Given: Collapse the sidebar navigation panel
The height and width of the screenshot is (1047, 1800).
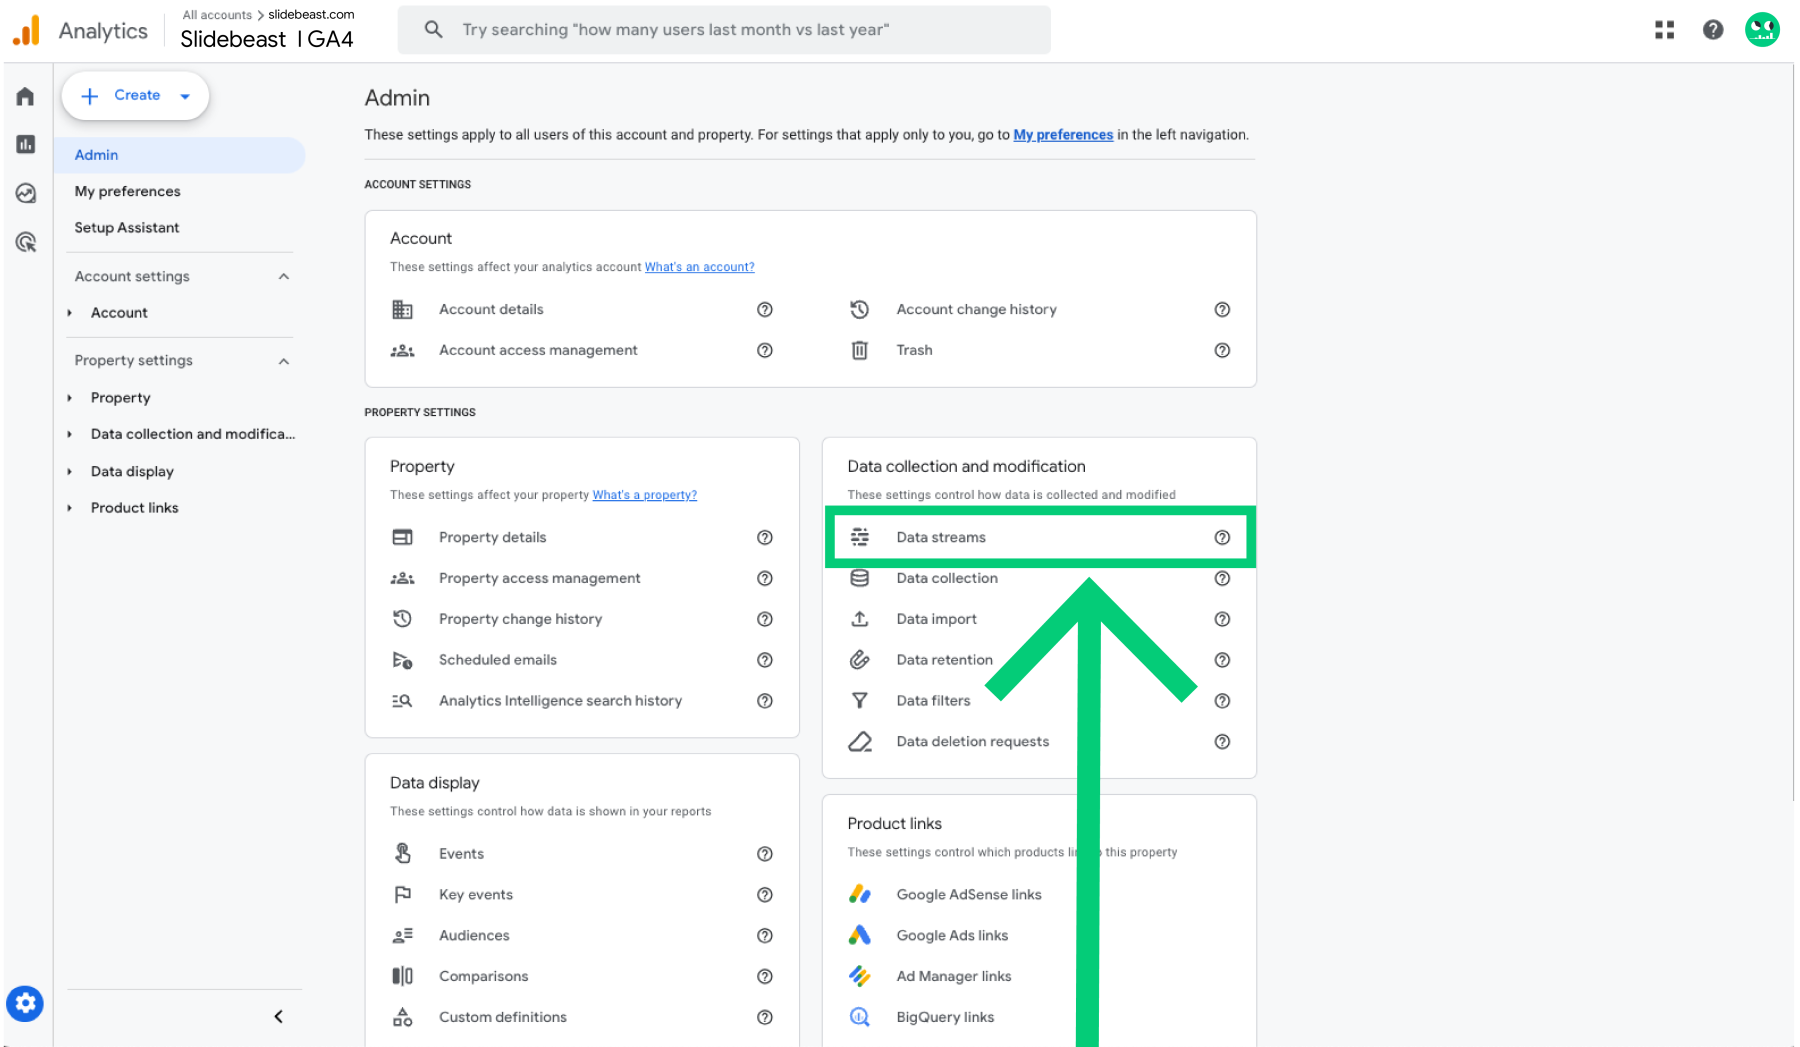Looking at the screenshot, I should coord(279,1017).
